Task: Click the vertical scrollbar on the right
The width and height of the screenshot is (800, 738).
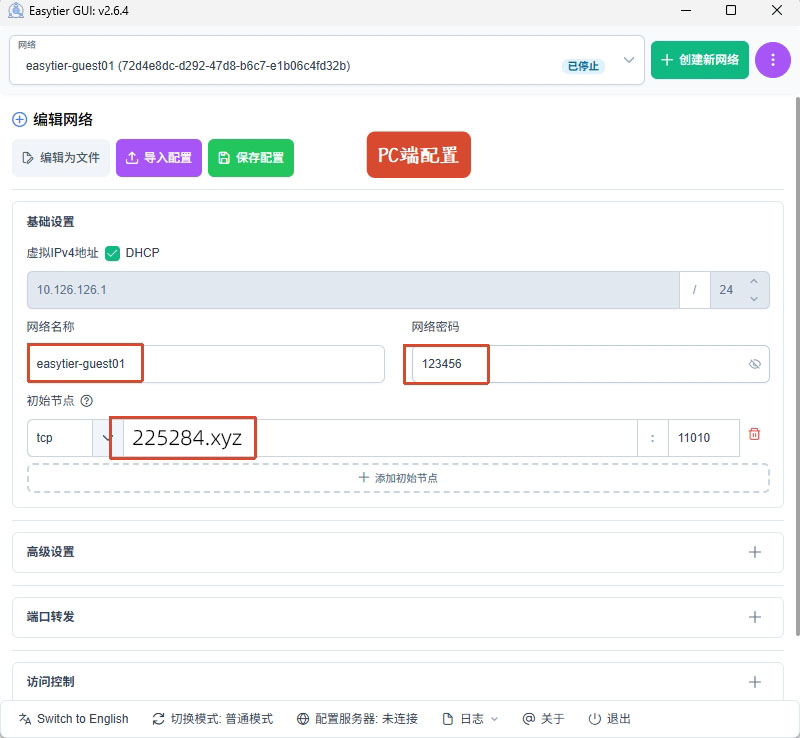Action: pos(797,366)
